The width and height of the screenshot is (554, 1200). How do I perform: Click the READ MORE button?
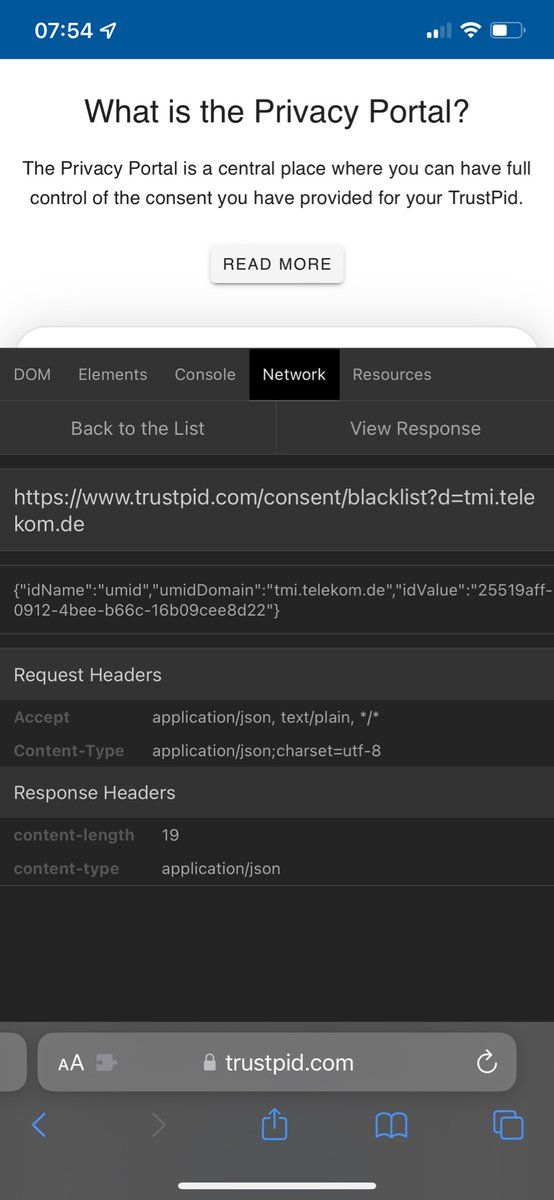coord(277,264)
